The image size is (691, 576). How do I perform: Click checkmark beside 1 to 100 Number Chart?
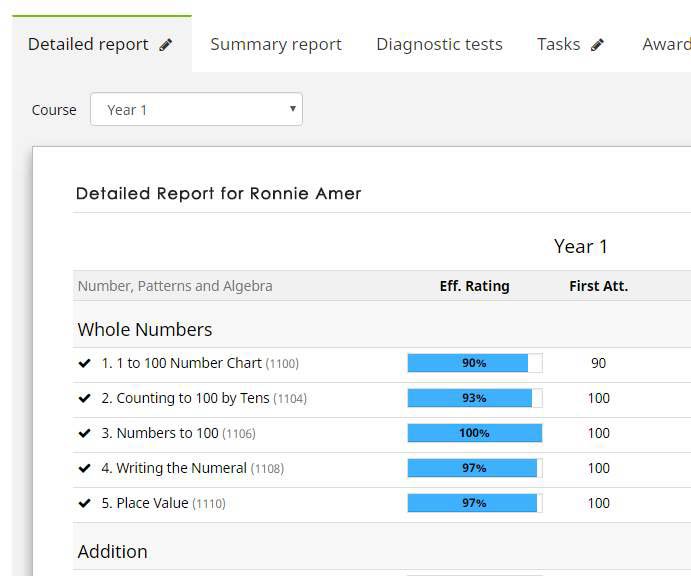tap(85, 364)
